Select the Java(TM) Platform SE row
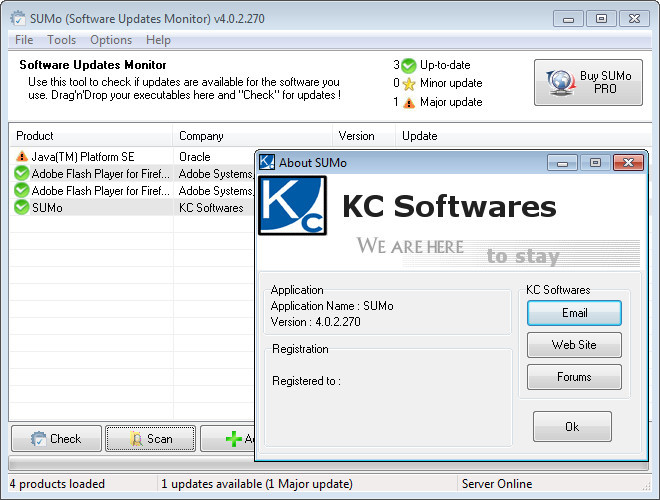This screenshot has height=500, width=660. click(132, 157)
